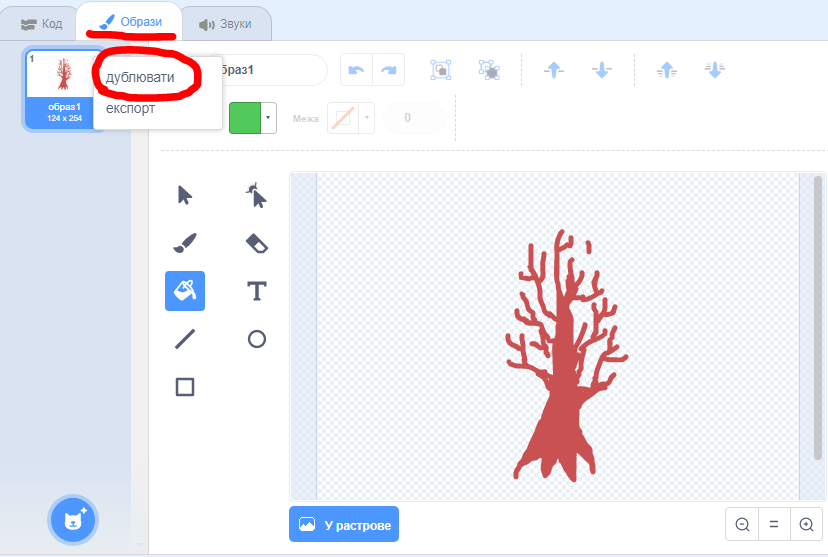The image size is (828, 557).
Task: Click the outline width field
Action: tap(415, 118)
